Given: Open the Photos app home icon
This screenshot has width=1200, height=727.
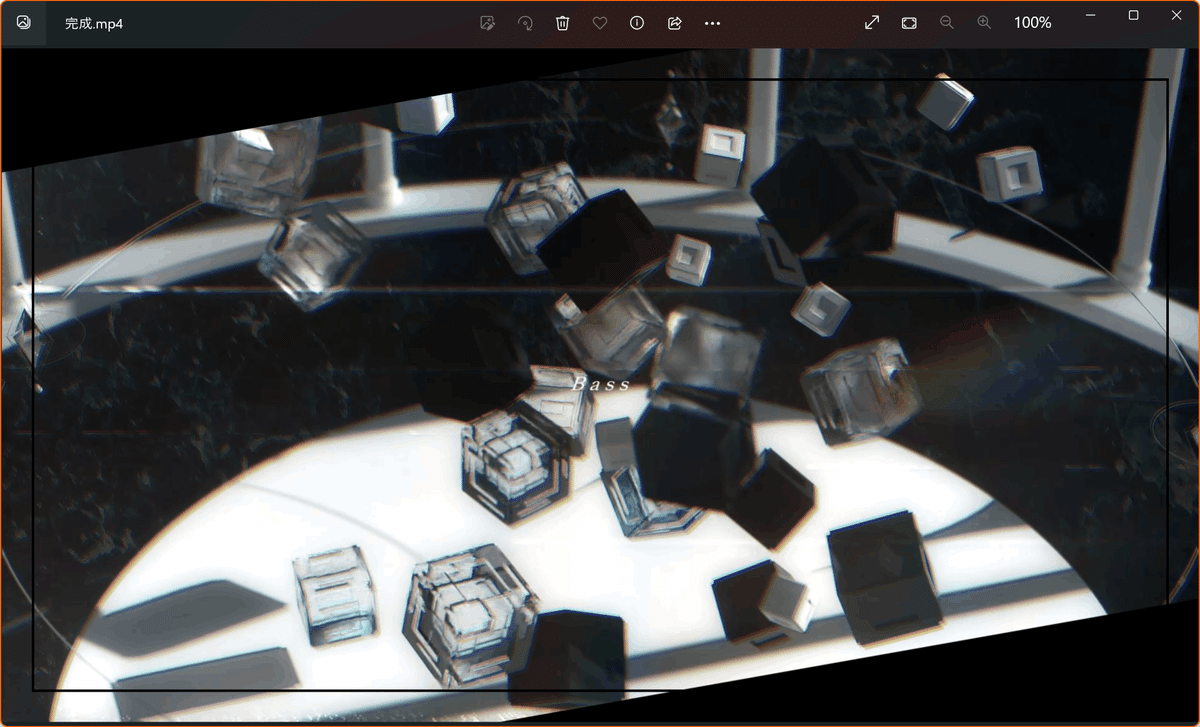Looking at the screenshot, I should 24,22.
